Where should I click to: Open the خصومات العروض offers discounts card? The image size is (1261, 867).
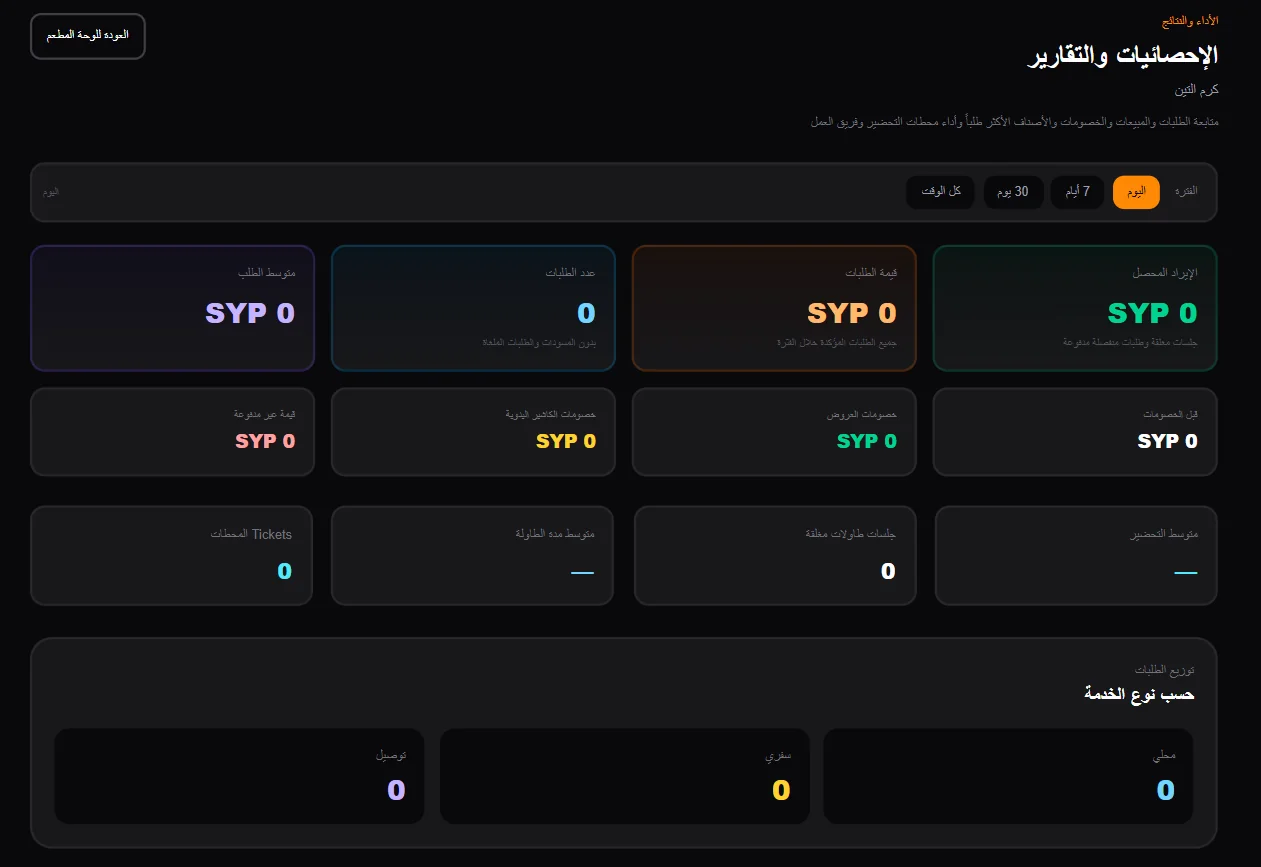pos(774,432)
